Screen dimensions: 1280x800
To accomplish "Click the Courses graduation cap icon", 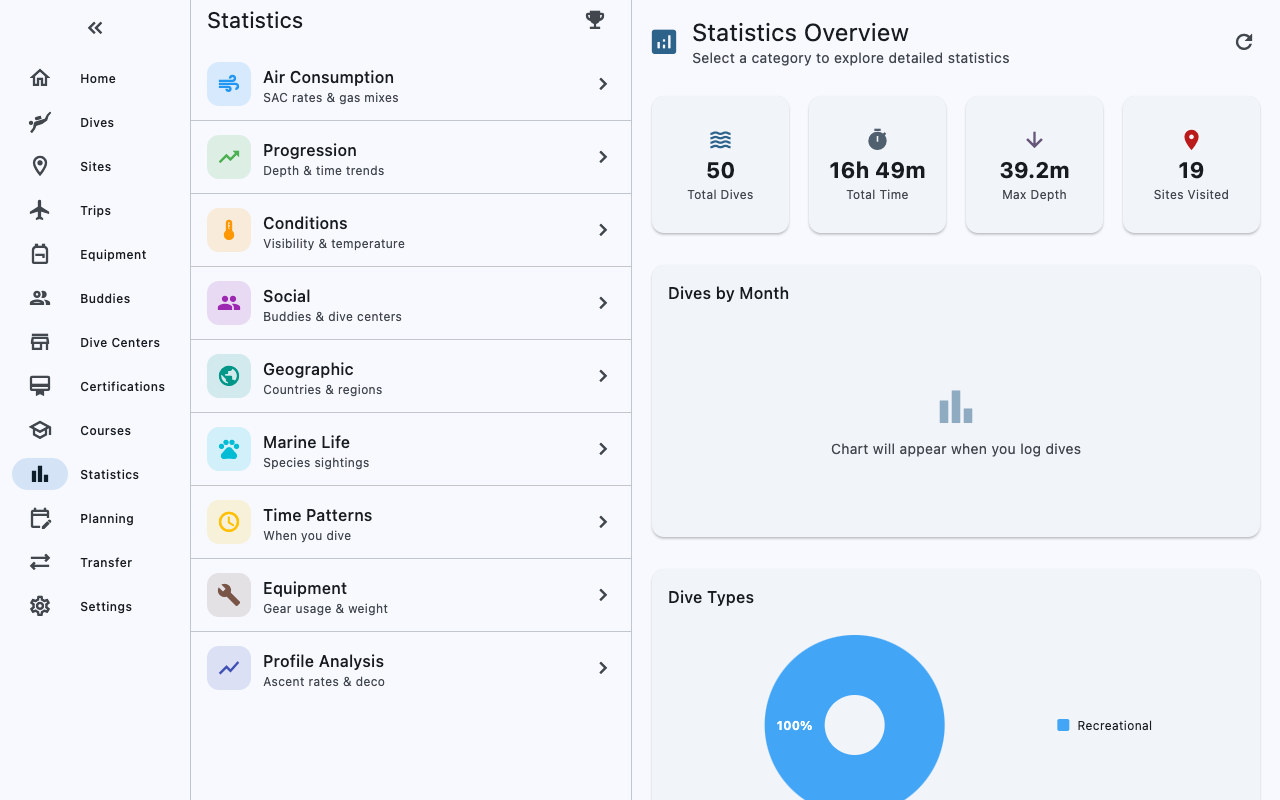I will point(40,430).
